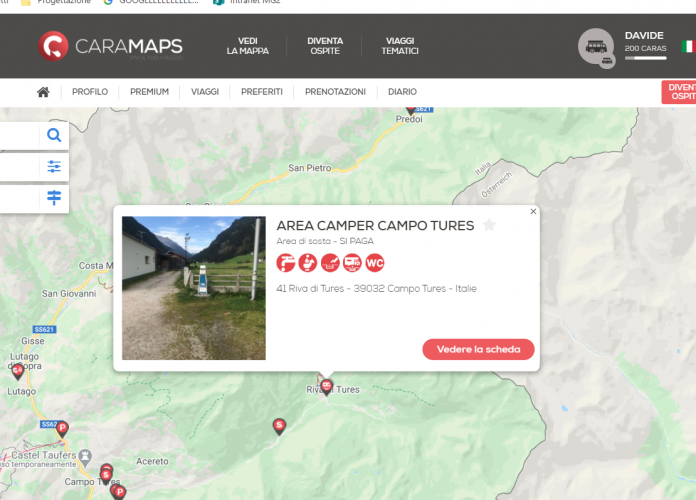
Task: Open Davide's camper avatar icon
Action: click(596, 47)
